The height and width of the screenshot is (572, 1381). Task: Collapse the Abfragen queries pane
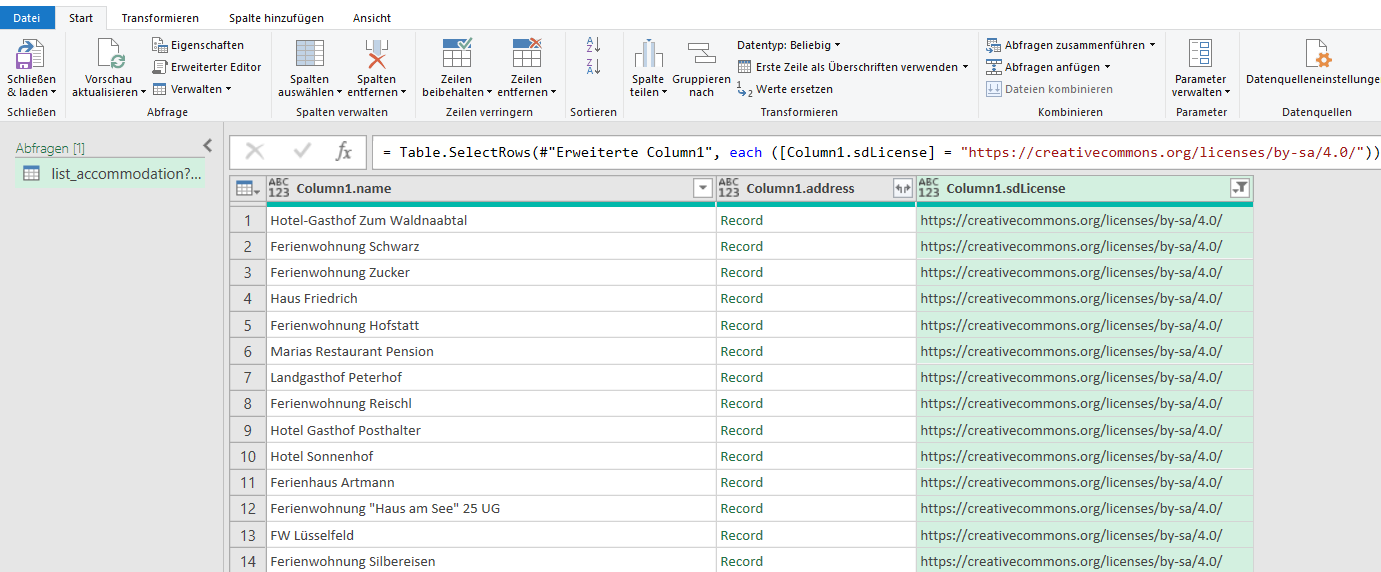click(x=208, y=146)
